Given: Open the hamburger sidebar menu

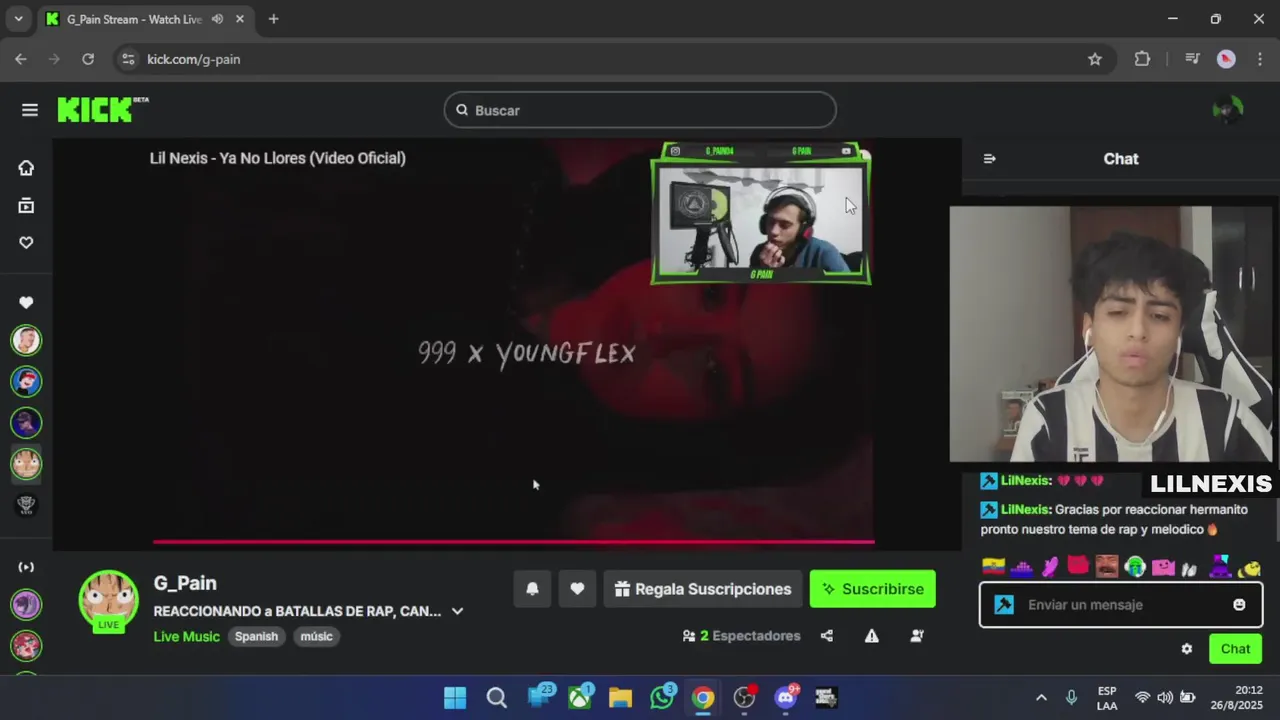Looking at the screenshot, I should 29,110.
